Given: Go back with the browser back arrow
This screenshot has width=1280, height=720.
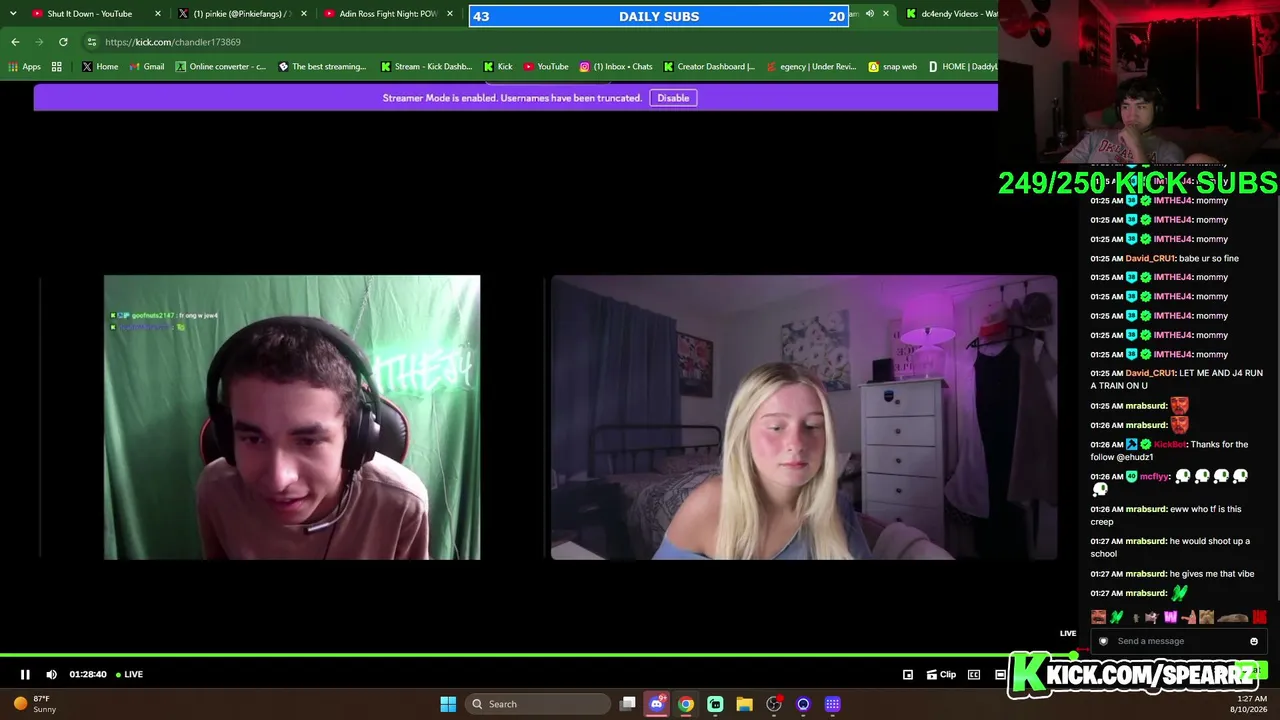Looking at the screenshot, I should (x=15, y=42).
